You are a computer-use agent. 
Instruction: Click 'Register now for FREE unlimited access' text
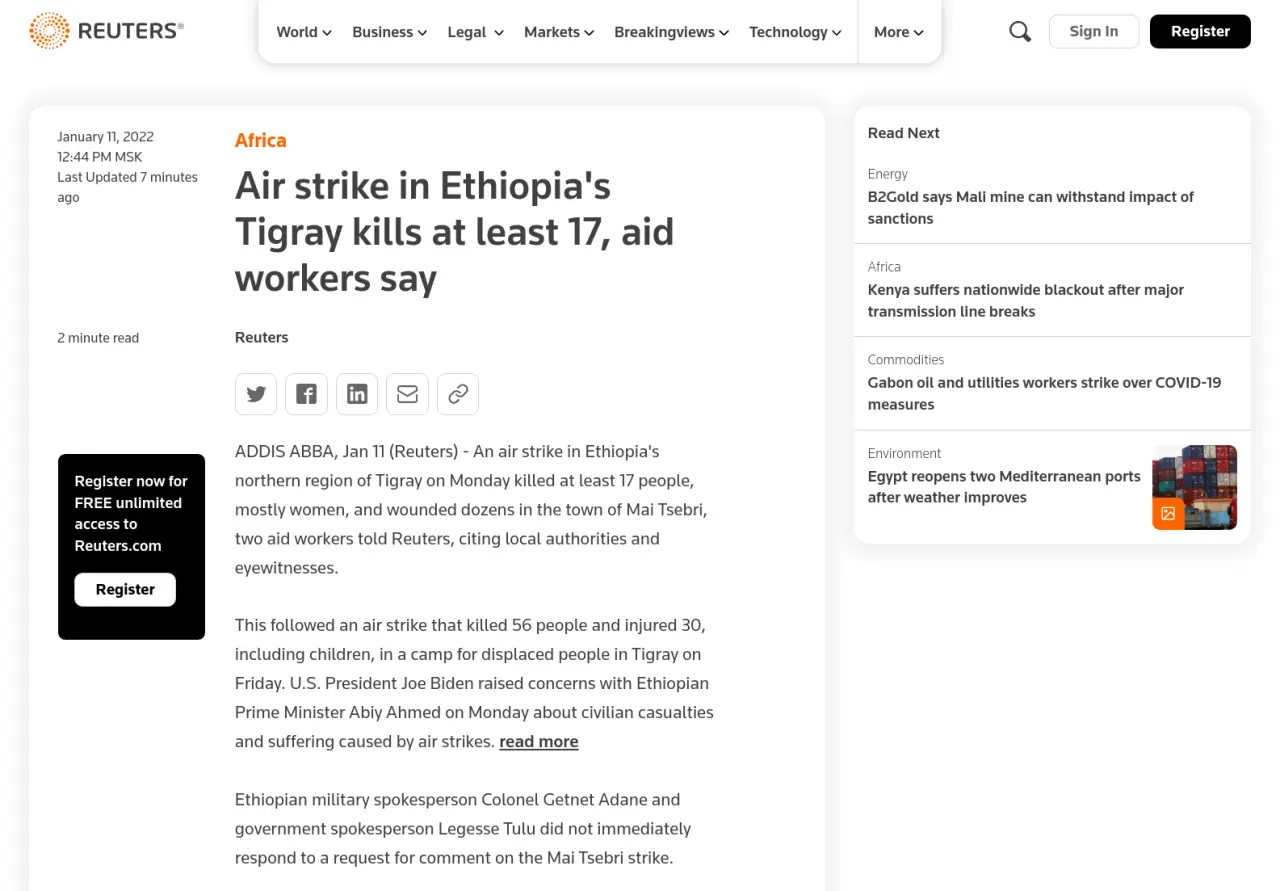131,513
